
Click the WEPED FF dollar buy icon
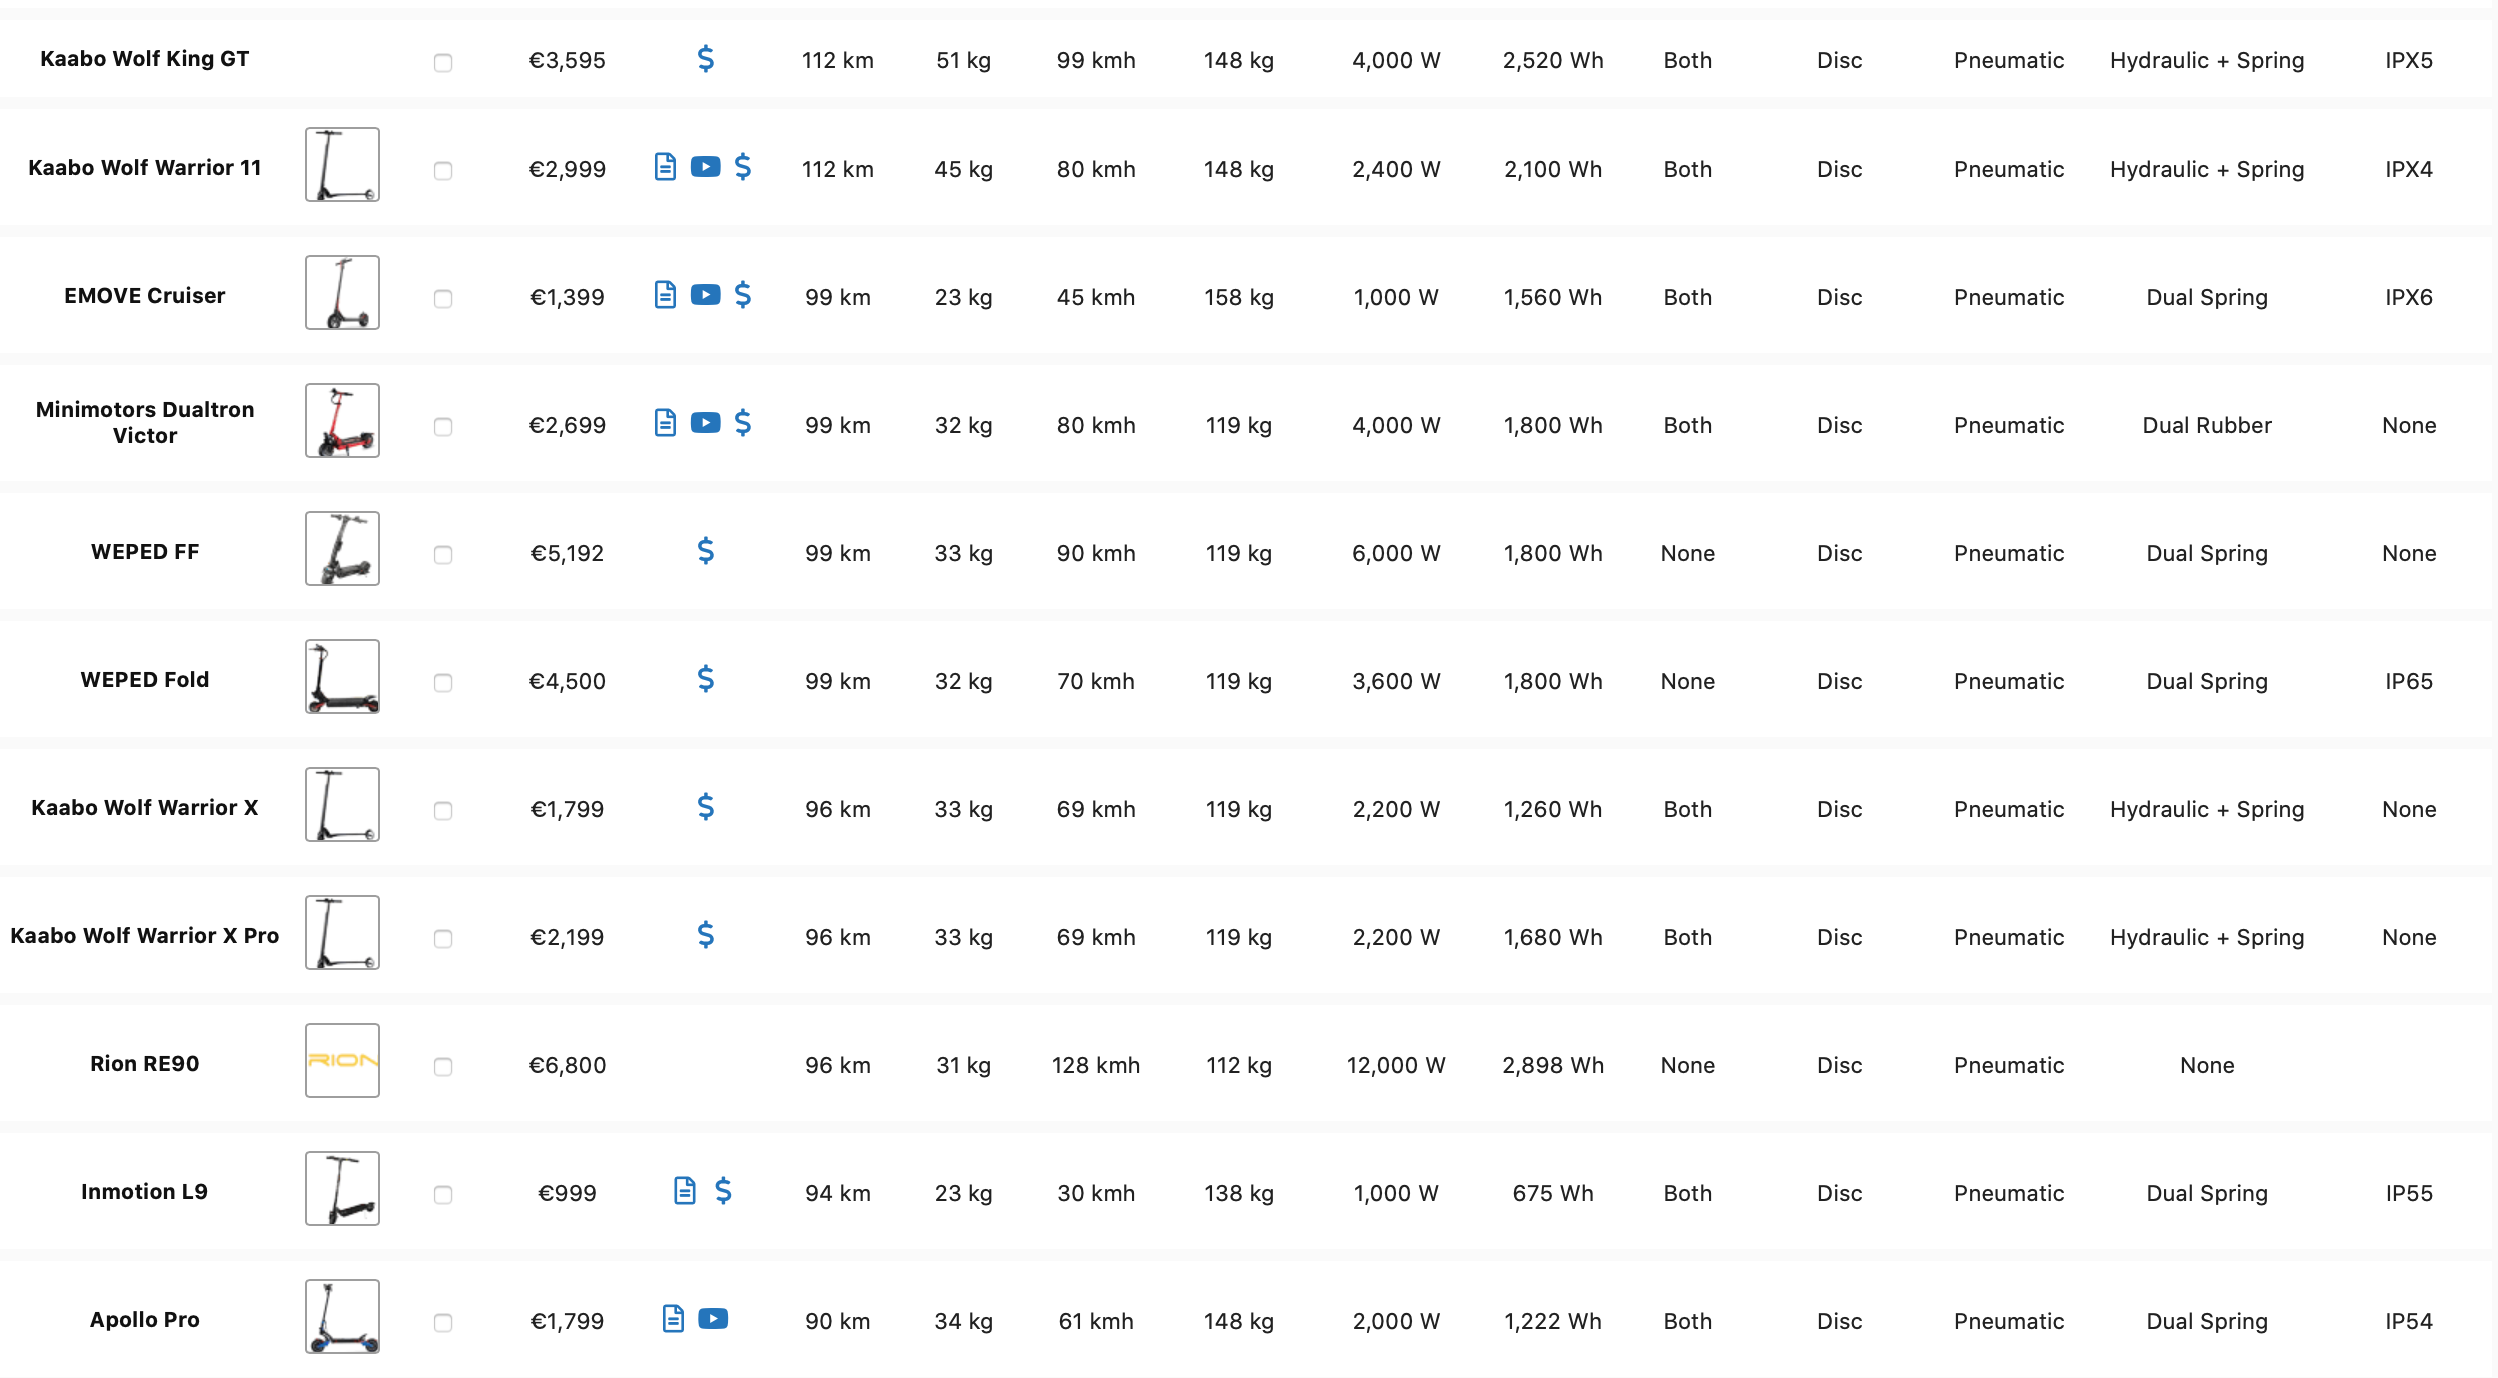pos(705,551)
